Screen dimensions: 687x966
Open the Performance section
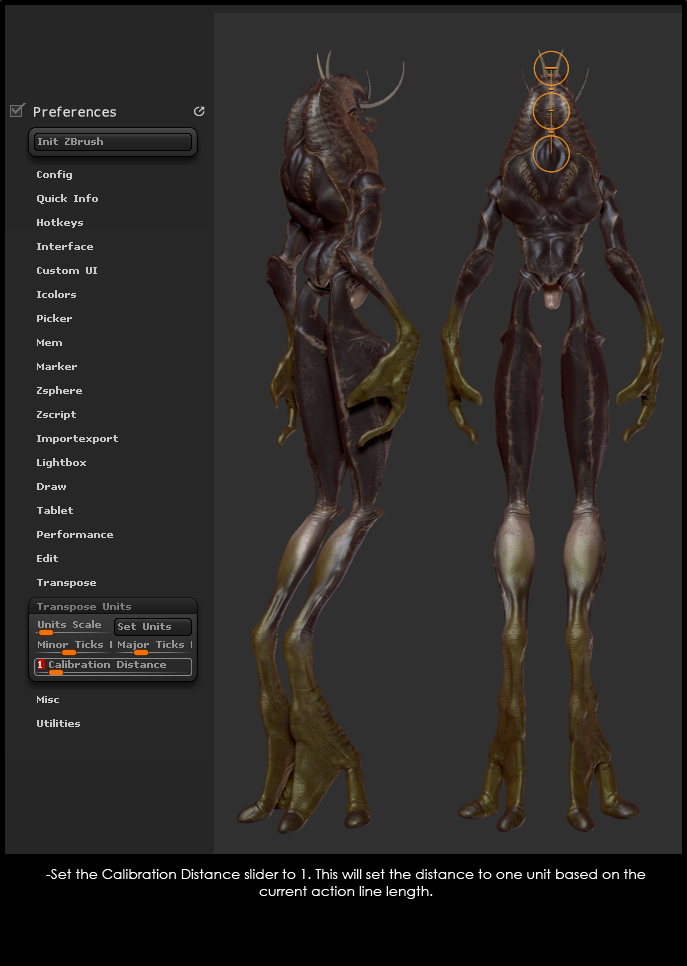(x=75, y=535)
